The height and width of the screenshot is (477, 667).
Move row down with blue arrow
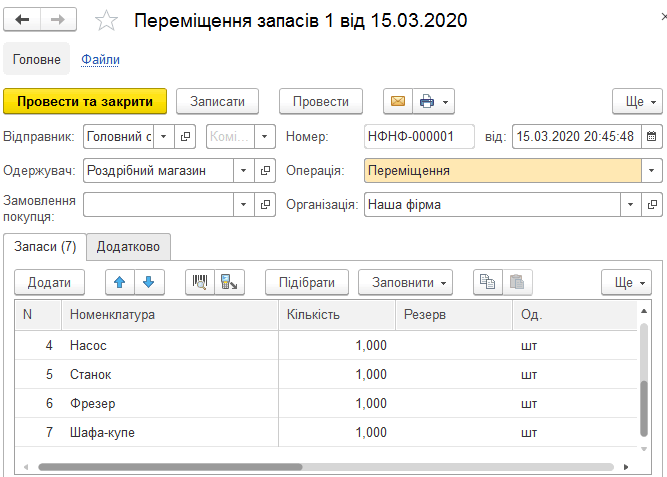coord(149,282)
